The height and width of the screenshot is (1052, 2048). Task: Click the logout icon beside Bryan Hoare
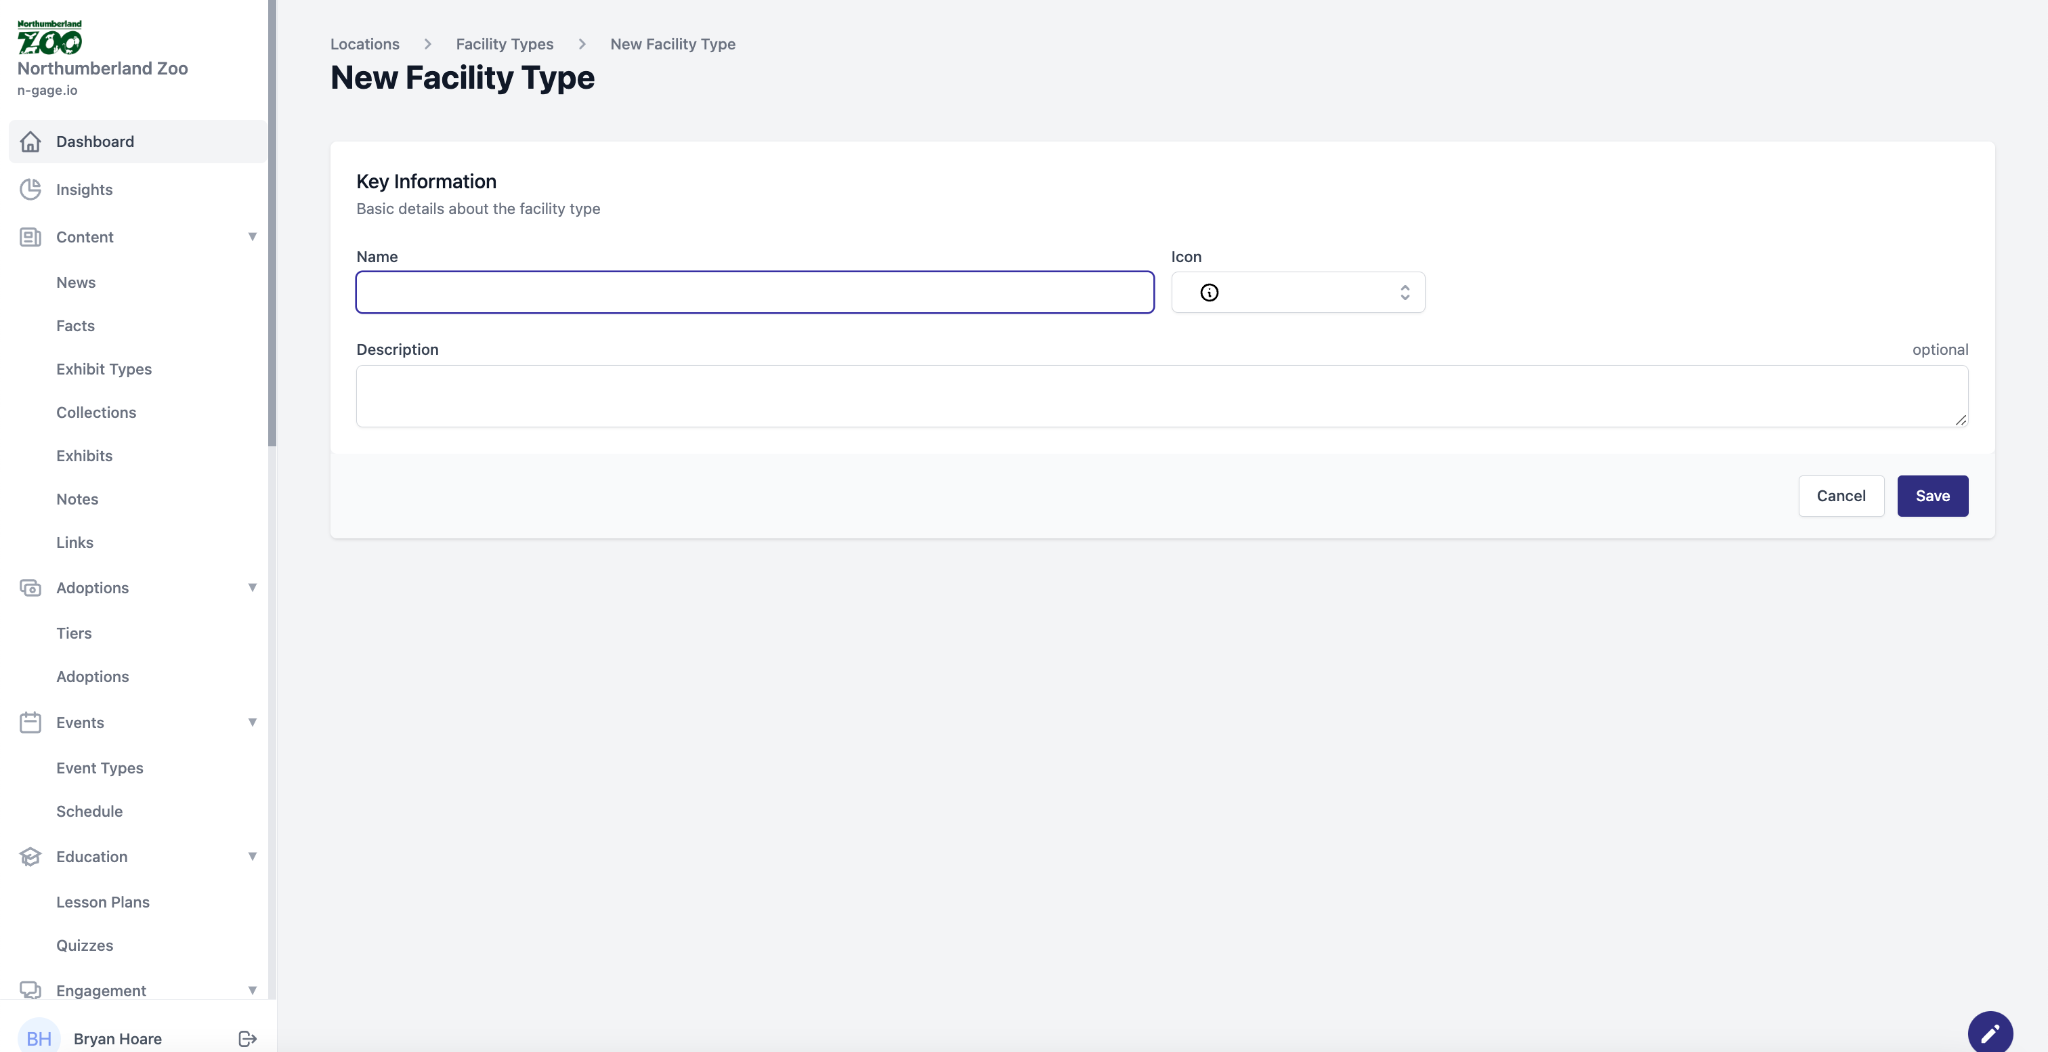click(248, 1039)
